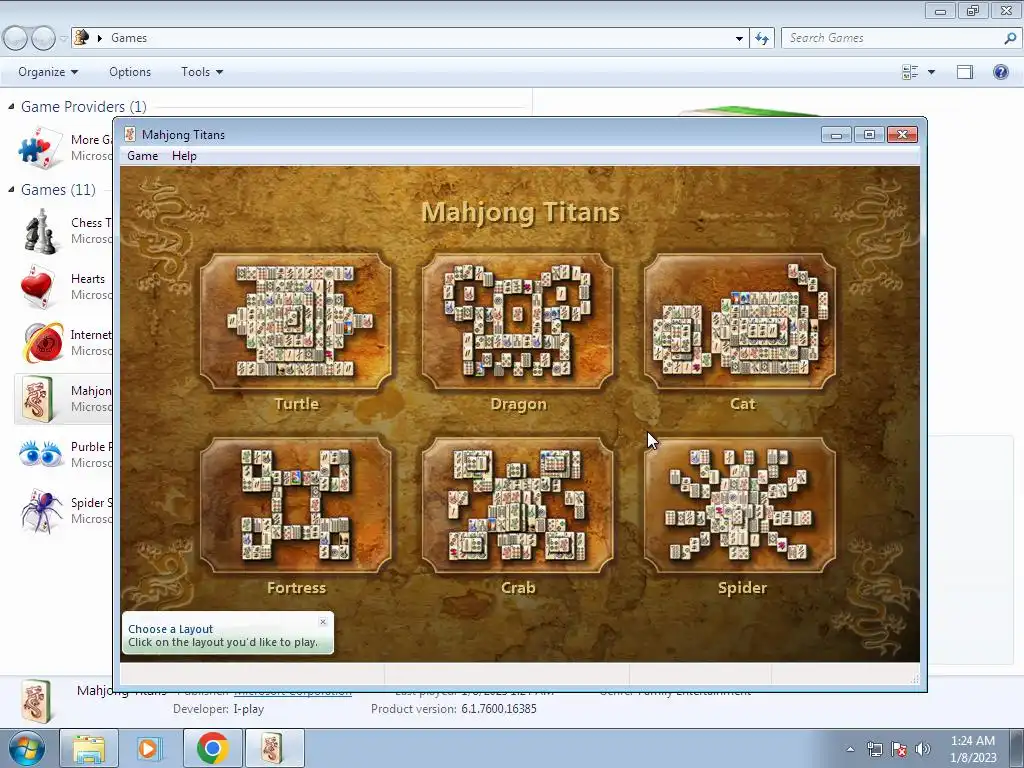Viewport: 1024px width, 768px height.
Task: Choose the Turtle layout thumbnail
Action: point(296,321)
